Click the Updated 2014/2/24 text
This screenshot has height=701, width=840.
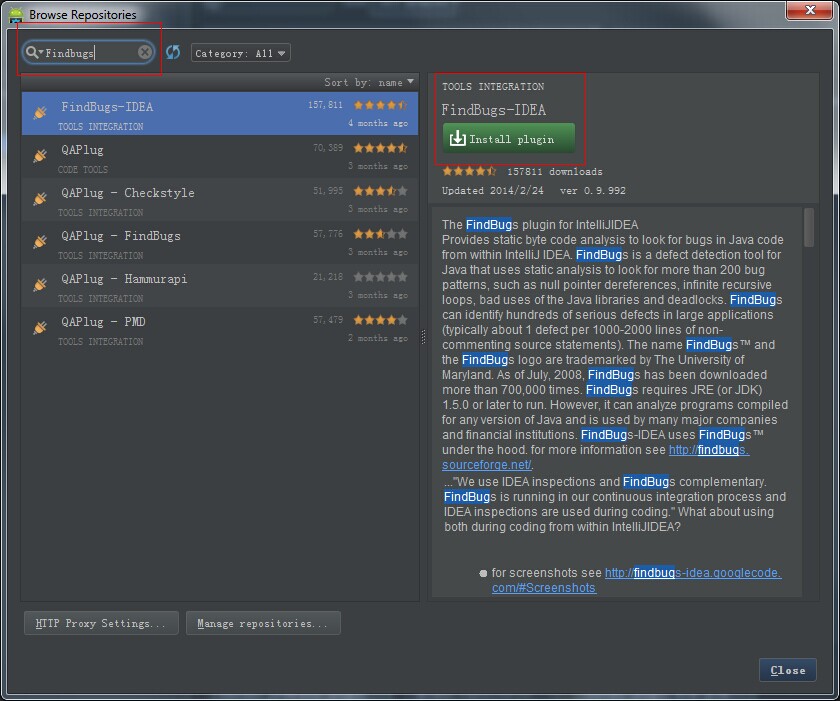tap(492, 191)
